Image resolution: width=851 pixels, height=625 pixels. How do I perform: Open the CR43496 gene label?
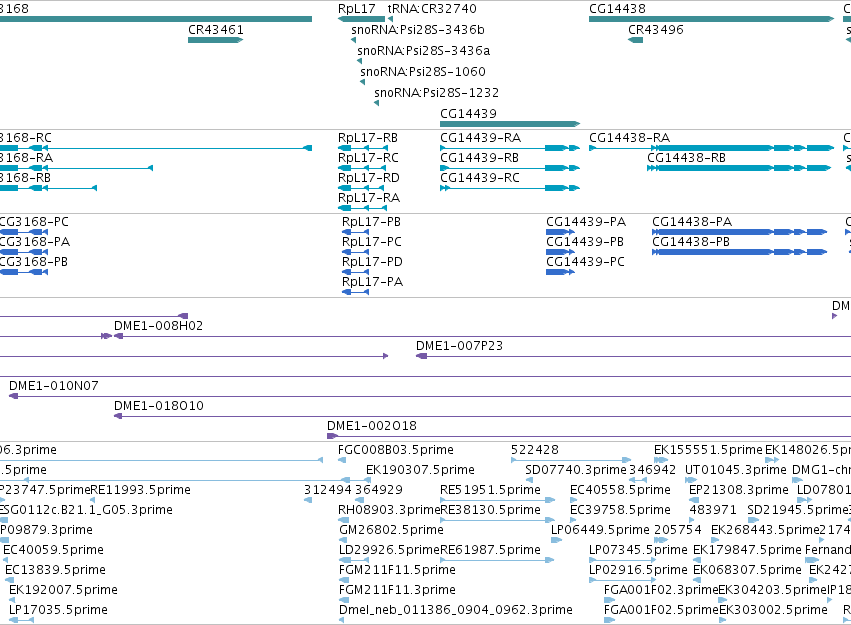coord(656,30)
